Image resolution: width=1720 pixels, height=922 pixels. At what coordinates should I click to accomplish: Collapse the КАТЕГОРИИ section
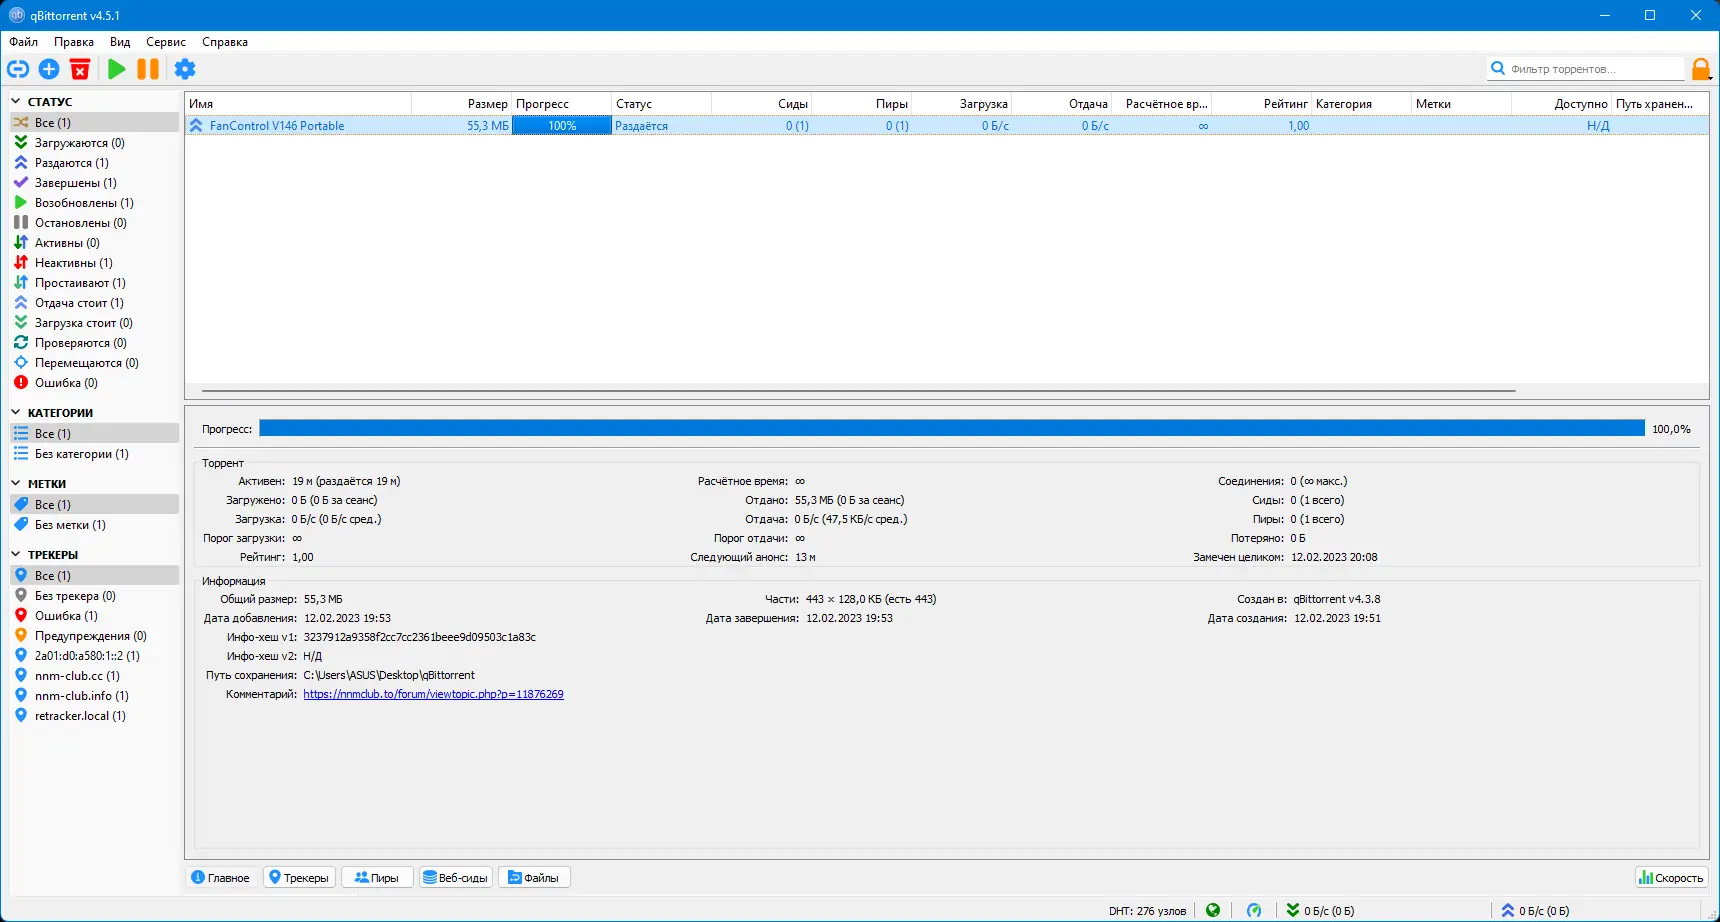click(x=16, y=413)
